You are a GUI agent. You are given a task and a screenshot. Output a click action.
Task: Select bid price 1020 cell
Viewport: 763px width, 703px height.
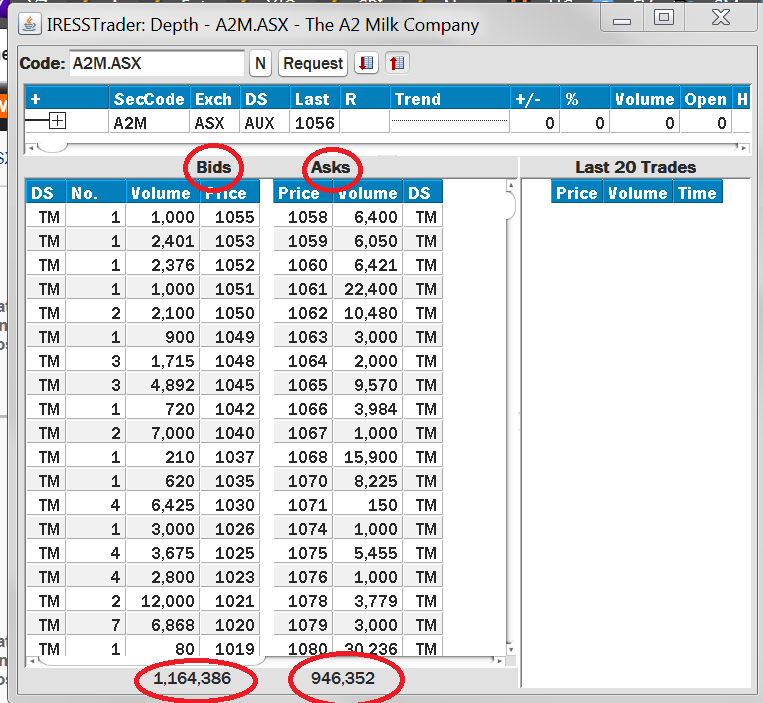coord(230,625)
